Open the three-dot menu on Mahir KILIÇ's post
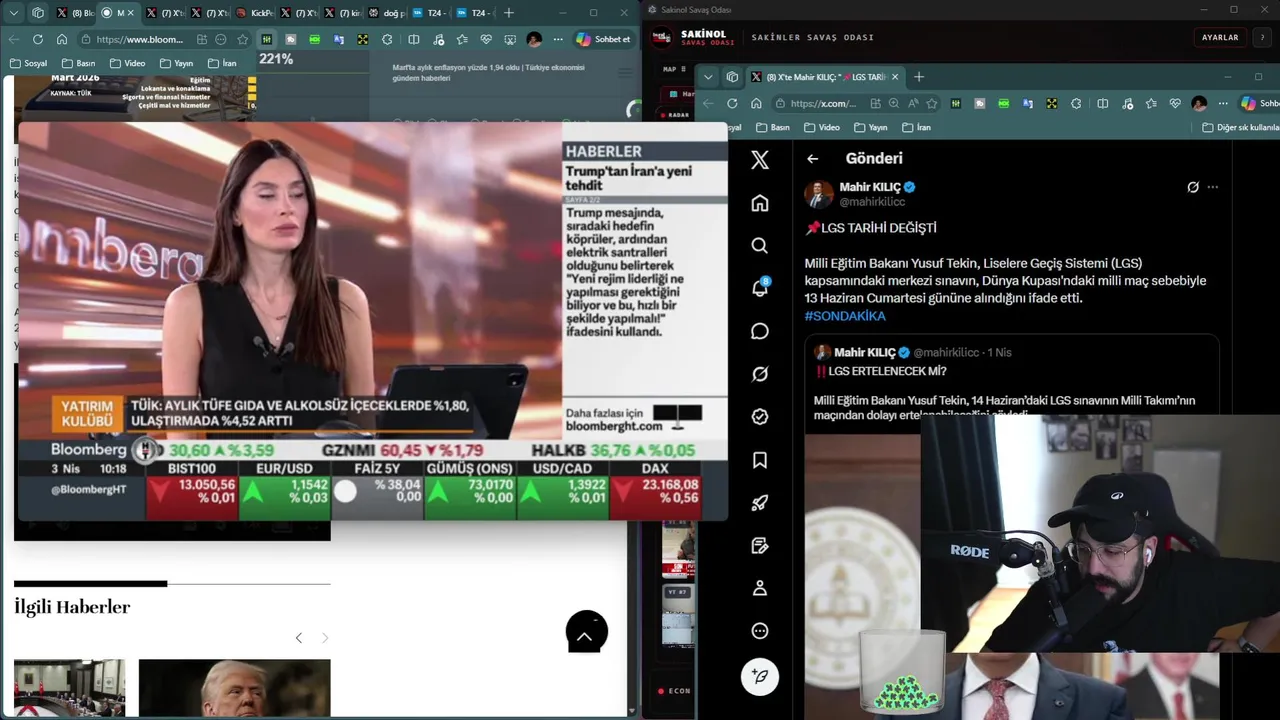Screen dimensions: 1280x720 tap(1213, 187)
